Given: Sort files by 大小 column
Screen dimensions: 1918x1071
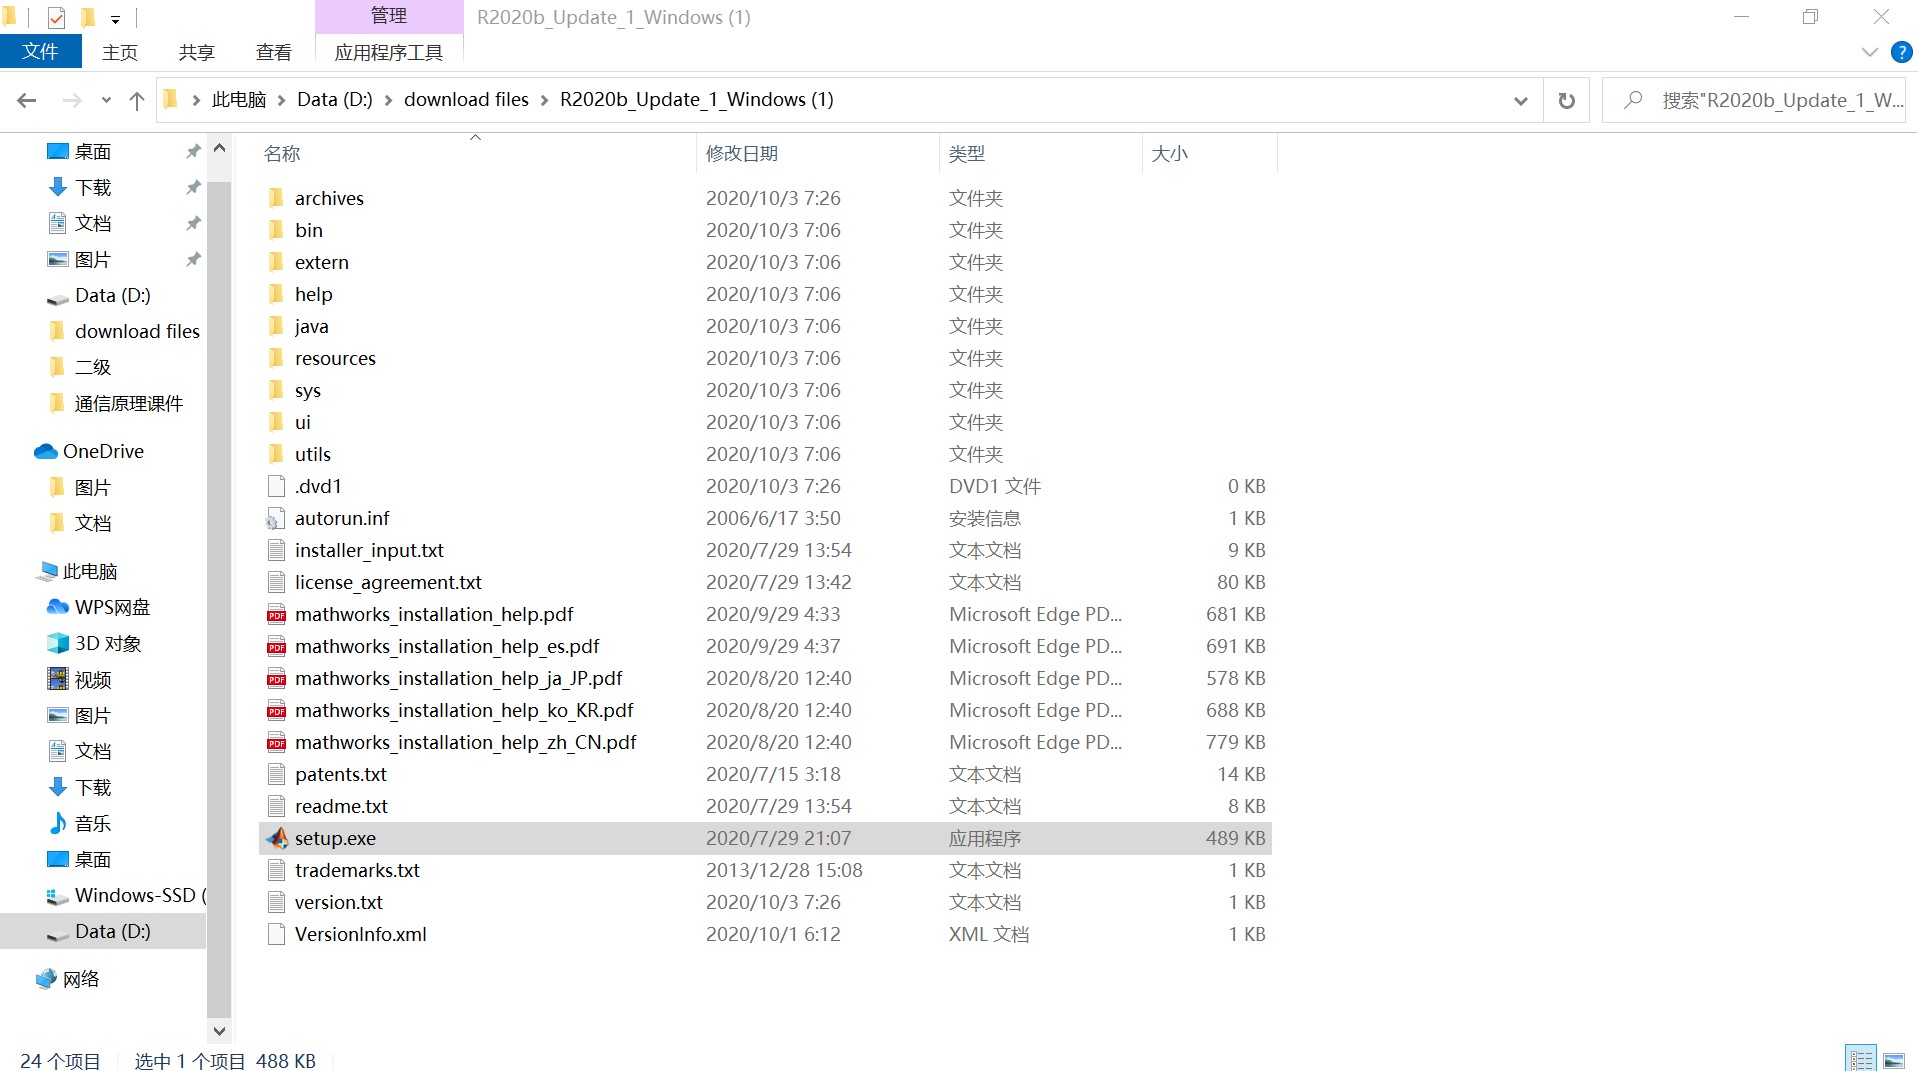Looking at the screenshot, I should tap(1170, 154).
